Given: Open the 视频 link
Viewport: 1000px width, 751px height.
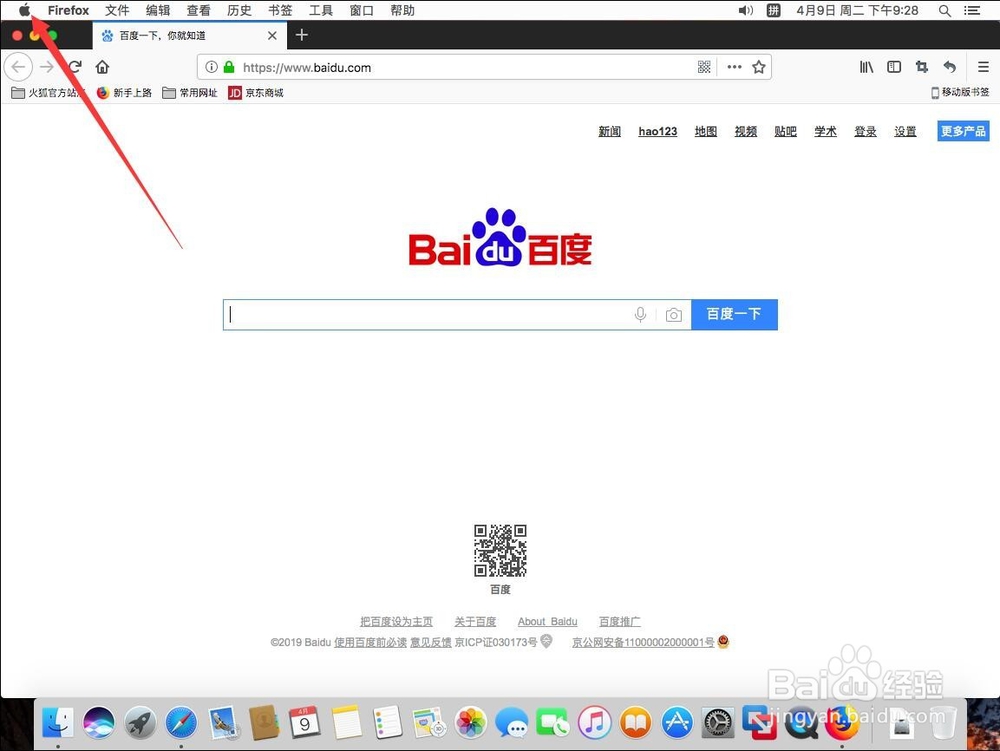Looking at the screenshot, I should pos(746,131).
